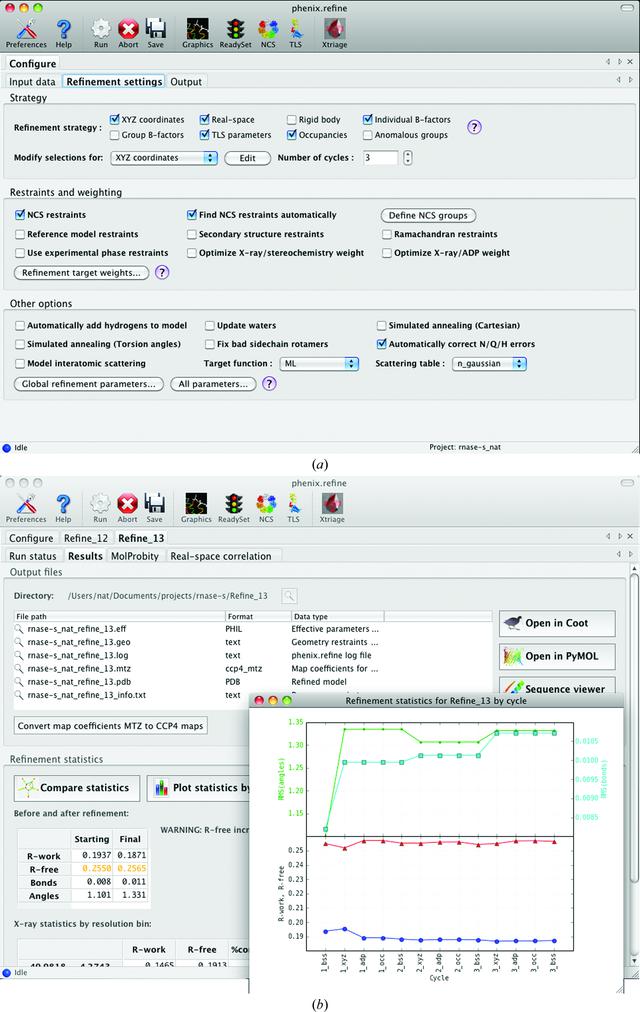Toggle XYZ coordinates strategy checkbox
640x1012 pixels.
point(114,119)
